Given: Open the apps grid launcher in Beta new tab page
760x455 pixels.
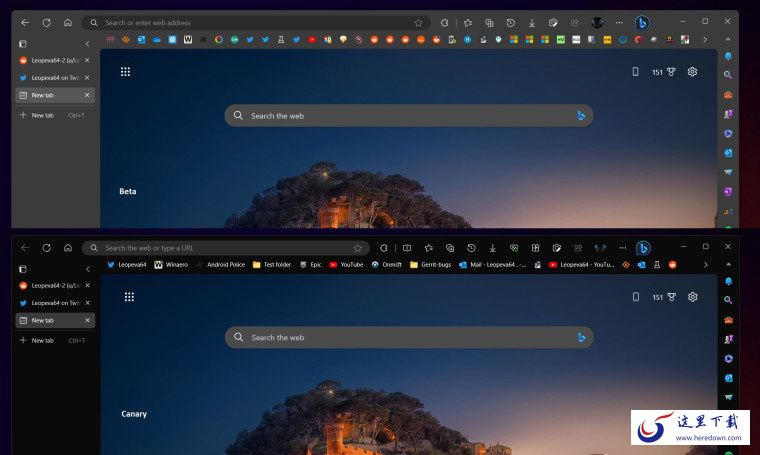Looking at the screenshot, I should coord(125,72).
